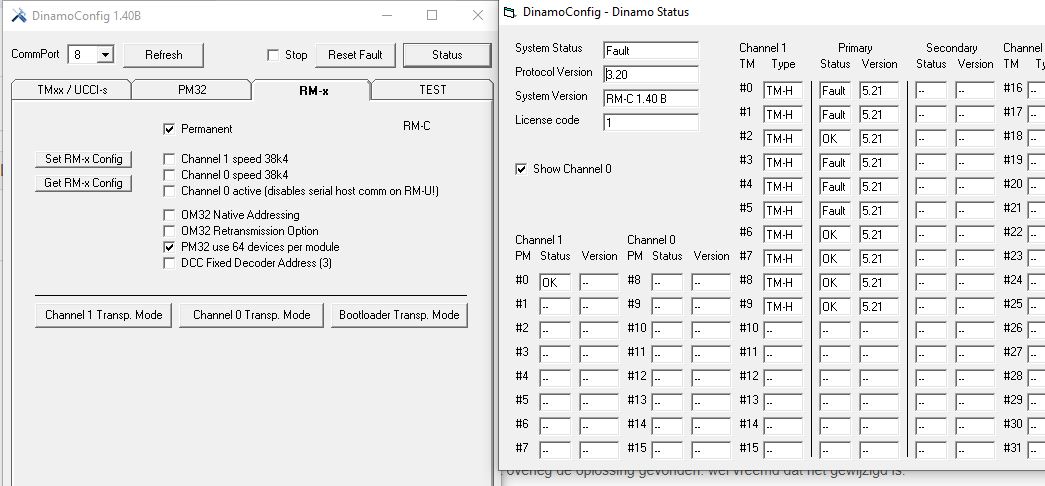Start Bootloader Transp. Mode
The image size is (1045, 486).
click(399, 315)
